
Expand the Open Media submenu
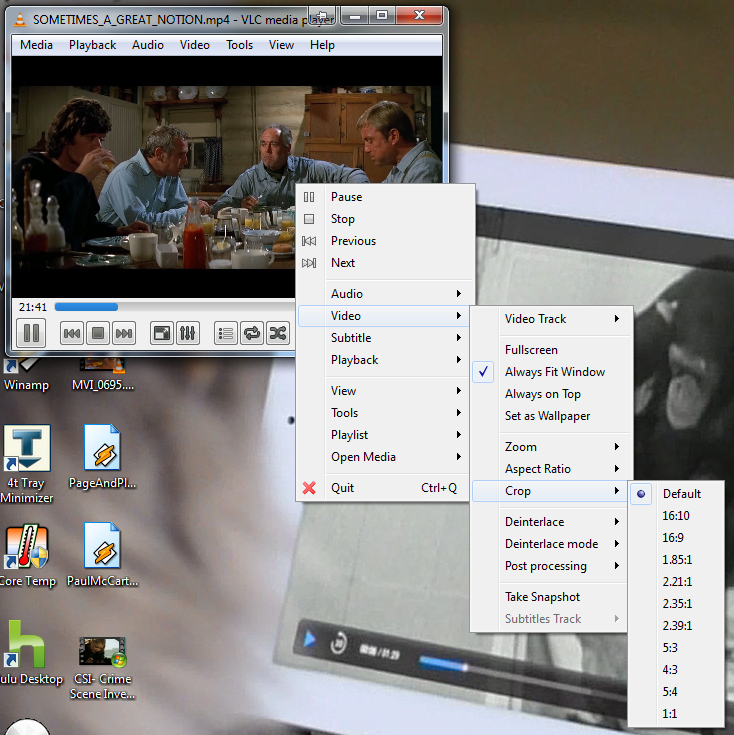pyautogui.click(x=384, y=457)
